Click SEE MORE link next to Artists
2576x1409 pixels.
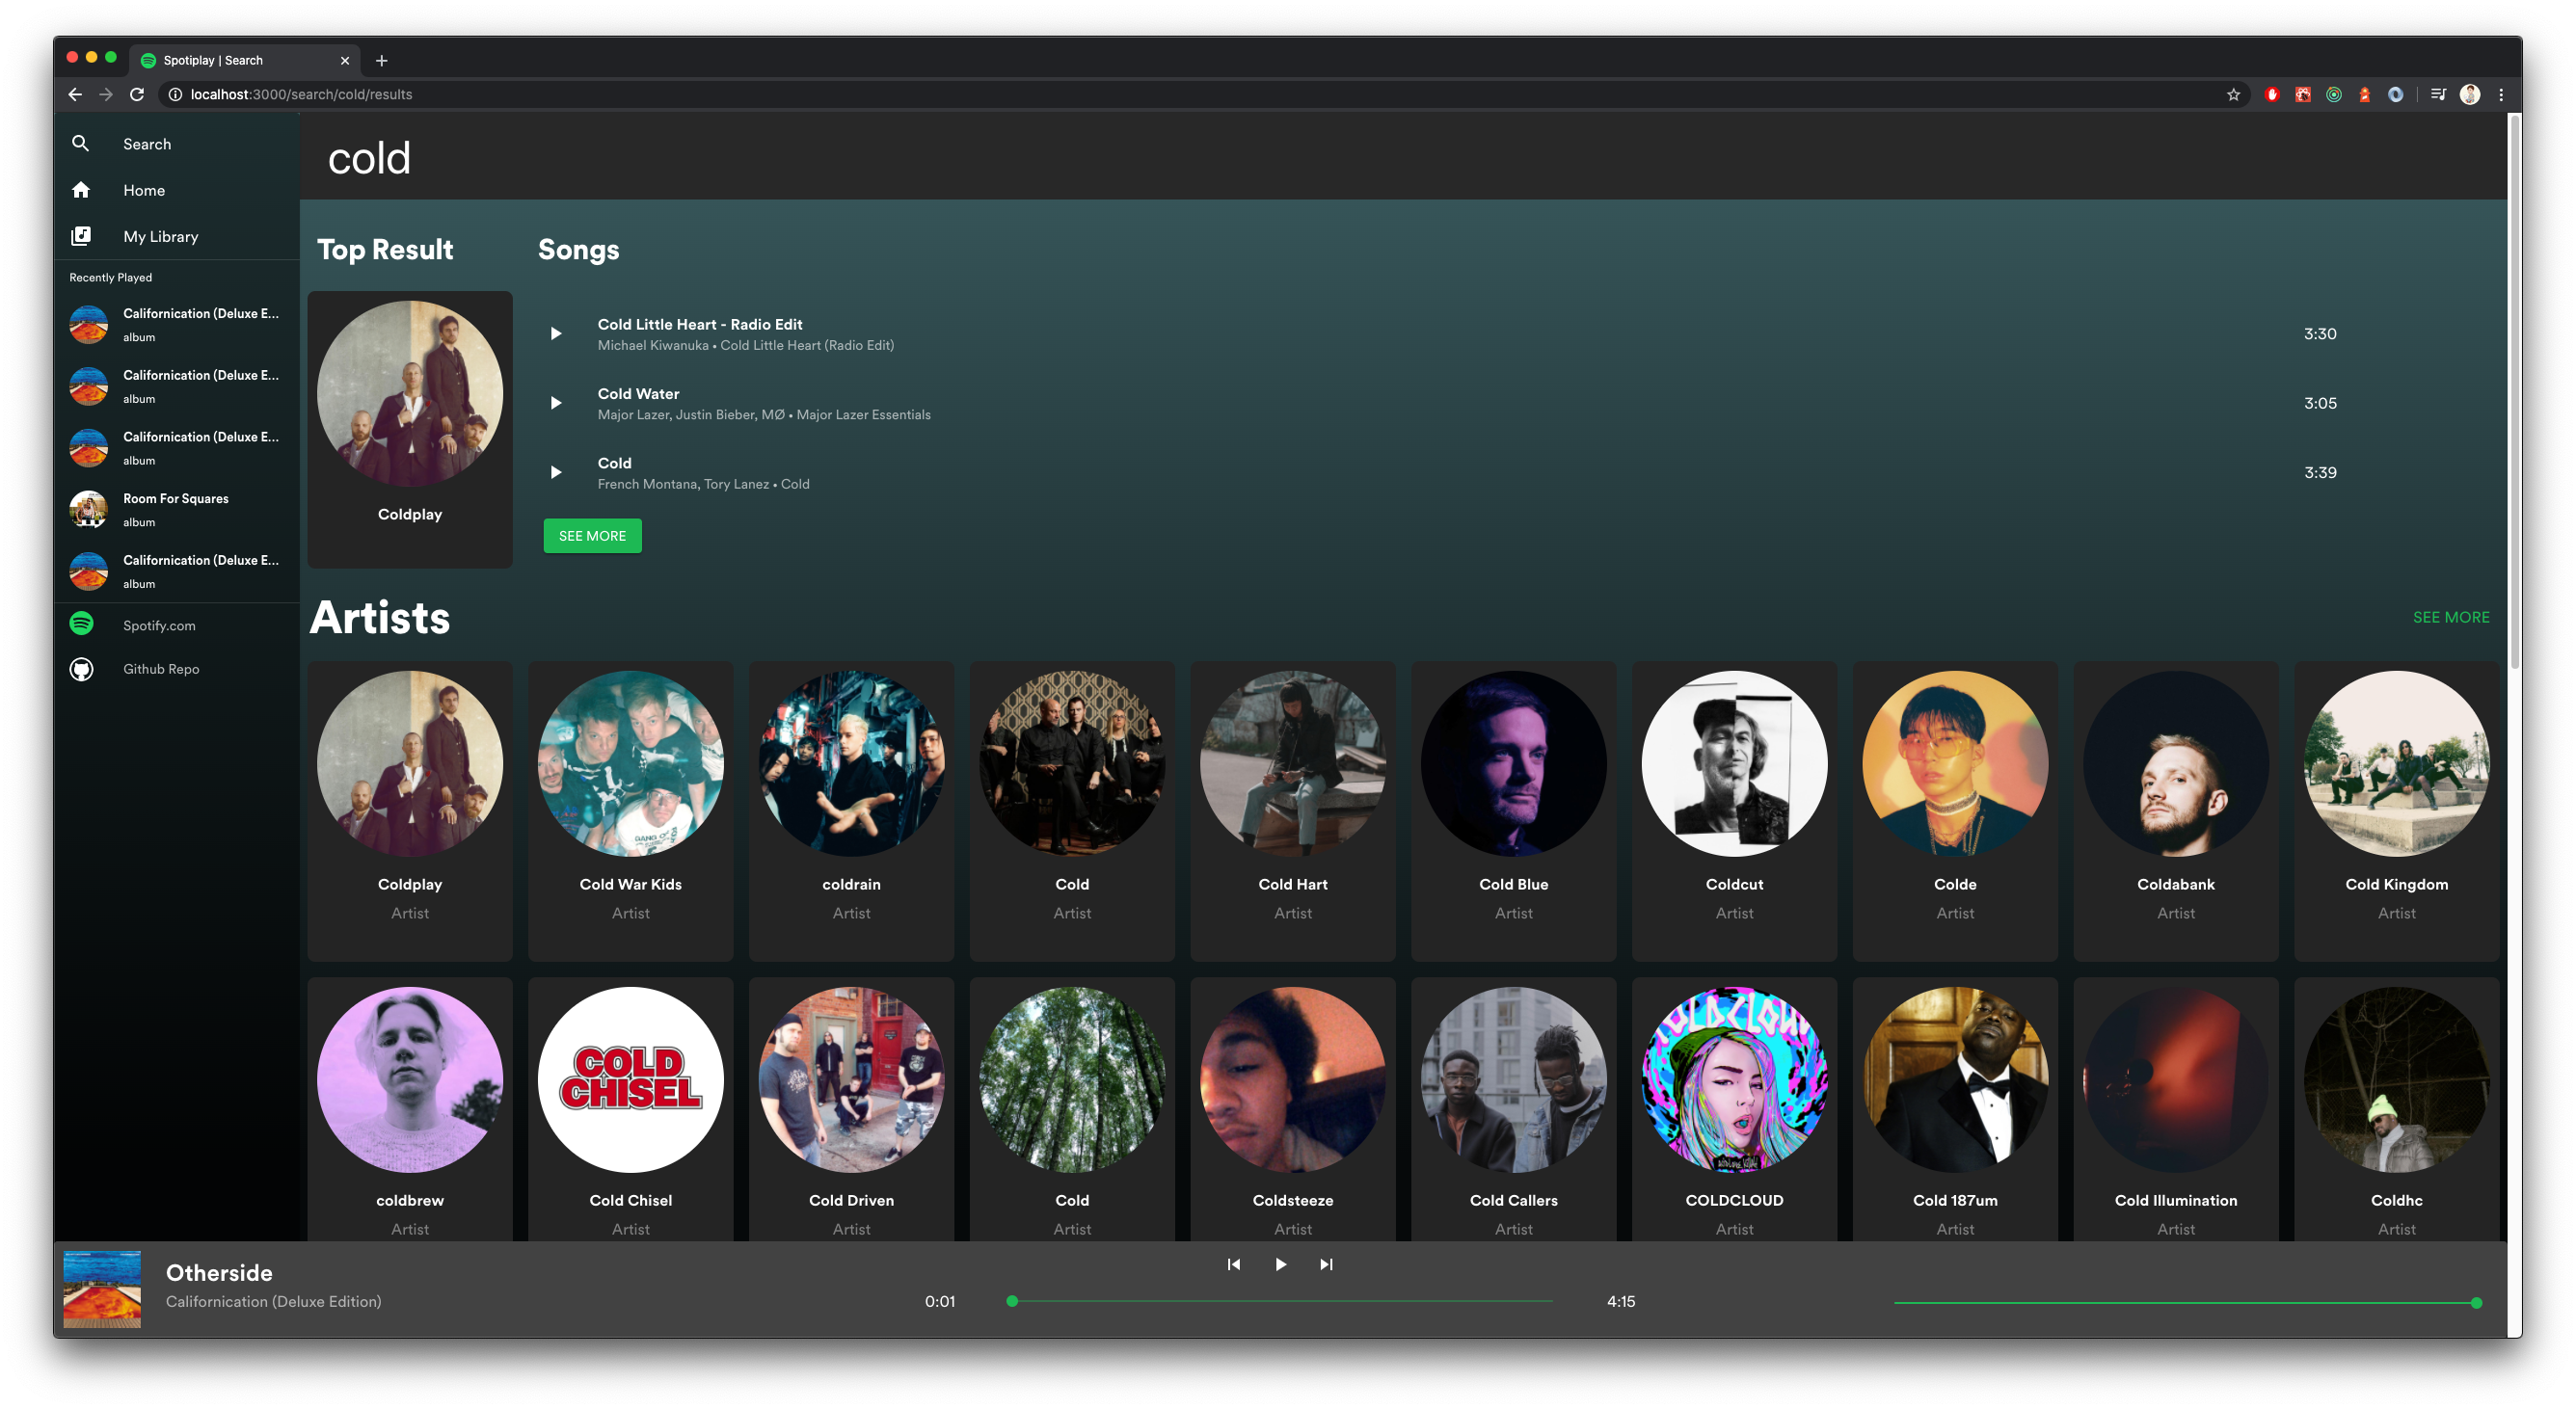pyautogui.click(x=2450, y=617)
